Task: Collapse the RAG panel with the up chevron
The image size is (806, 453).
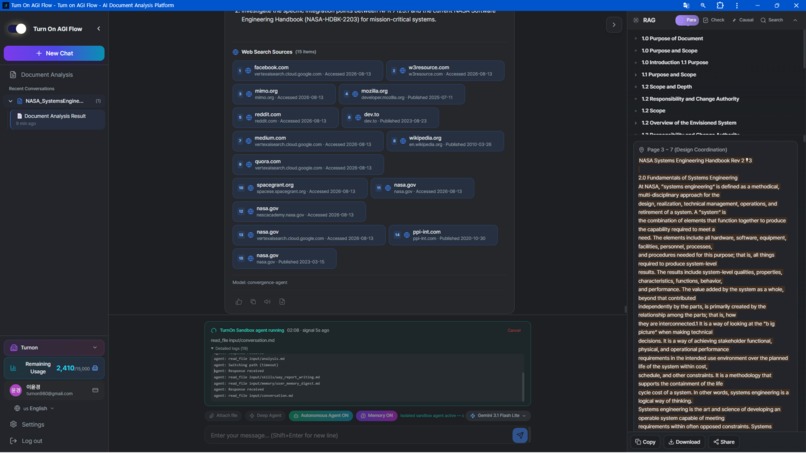Action: [795, 20]
